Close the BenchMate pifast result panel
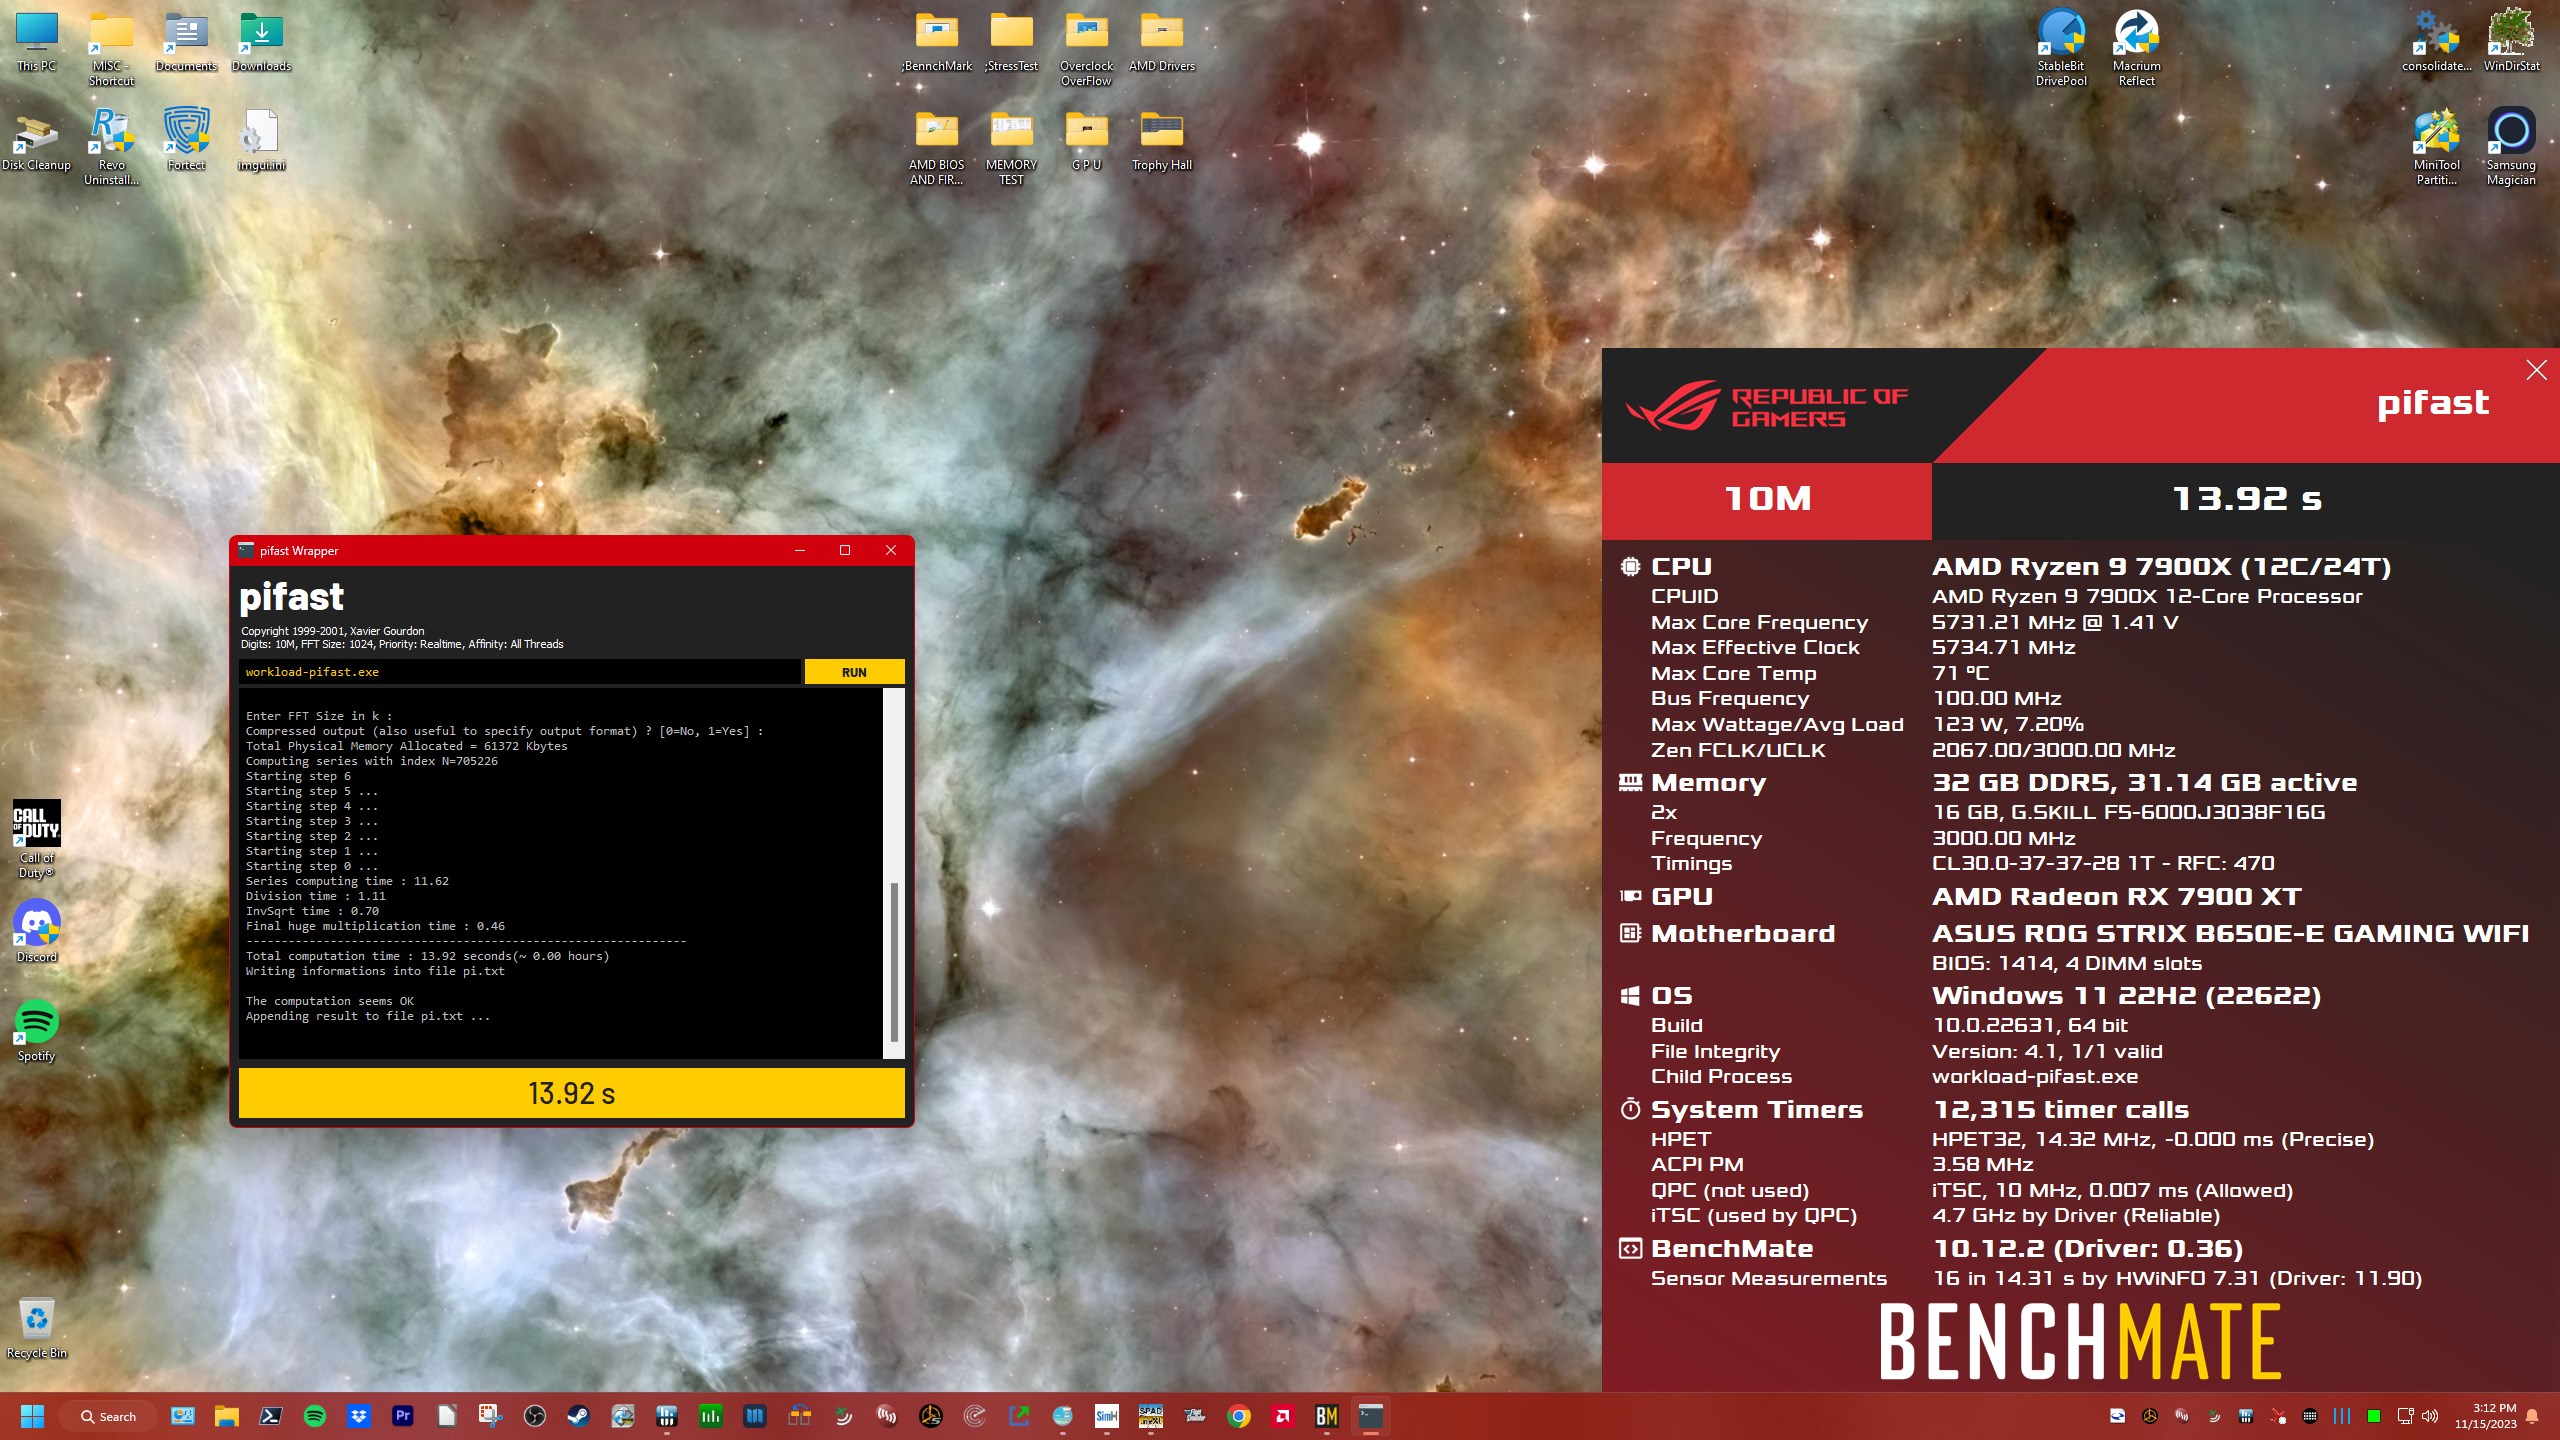 [2536, 370]
